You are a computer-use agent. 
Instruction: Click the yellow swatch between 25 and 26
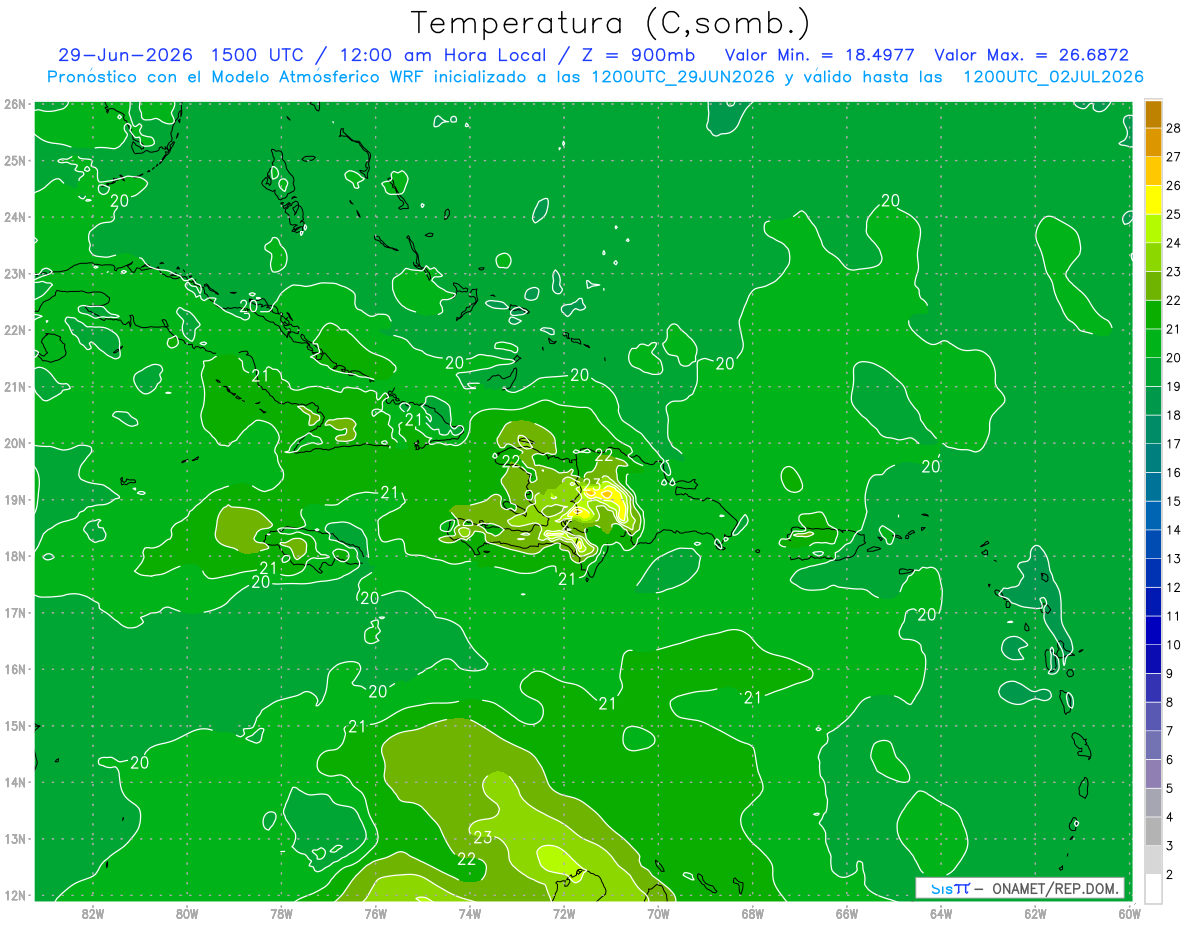coord(1153,200)
